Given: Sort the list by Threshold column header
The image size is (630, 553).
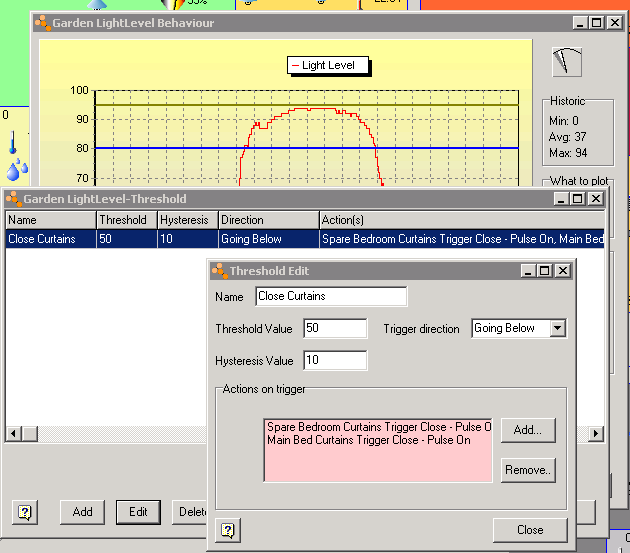Looking at the screenshot, I should pos(125,220).
